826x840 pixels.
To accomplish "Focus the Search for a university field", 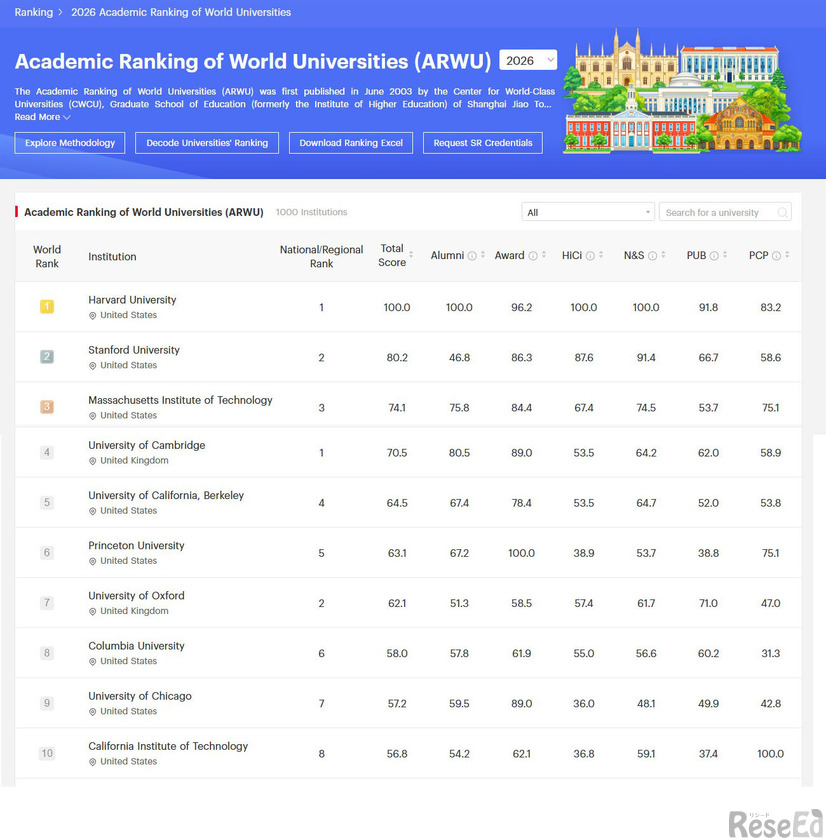I will tap(725, 212).
